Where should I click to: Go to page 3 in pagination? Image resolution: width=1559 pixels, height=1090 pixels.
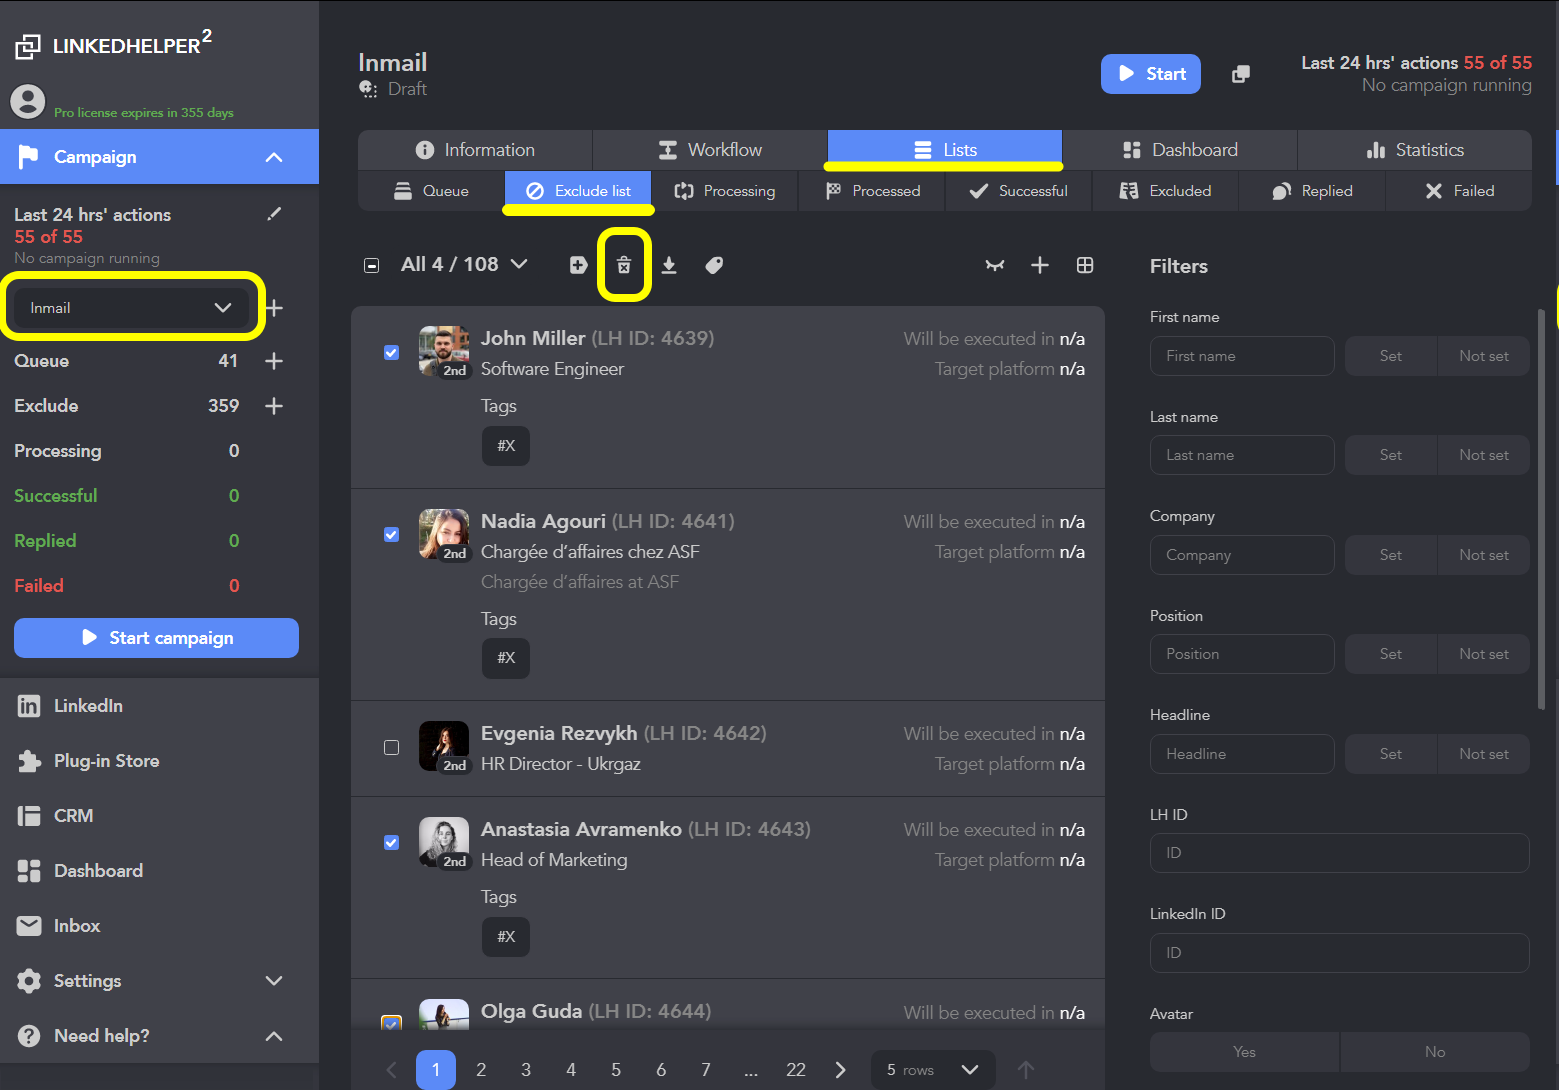pos(526,1070)
